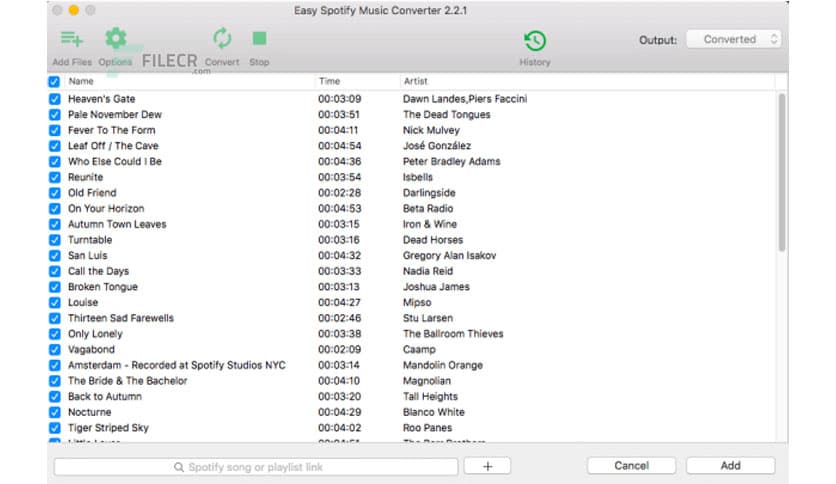836x484 pixels.
Task: Open the Options gear
Action: (115, 47)
